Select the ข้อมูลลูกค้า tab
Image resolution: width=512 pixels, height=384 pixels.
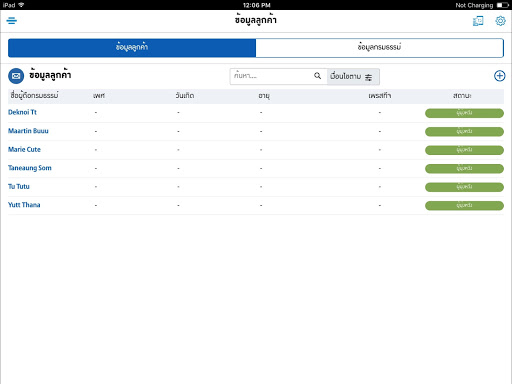132,48
